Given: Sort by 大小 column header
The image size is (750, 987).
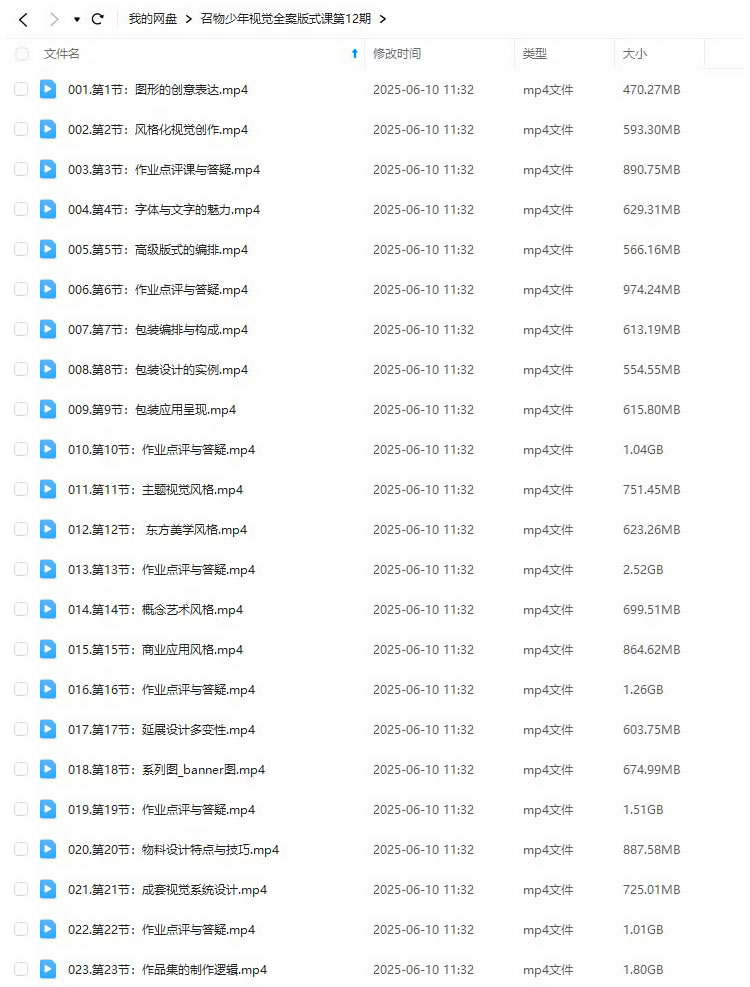Looking at the screenshot, I should point(635,54).
